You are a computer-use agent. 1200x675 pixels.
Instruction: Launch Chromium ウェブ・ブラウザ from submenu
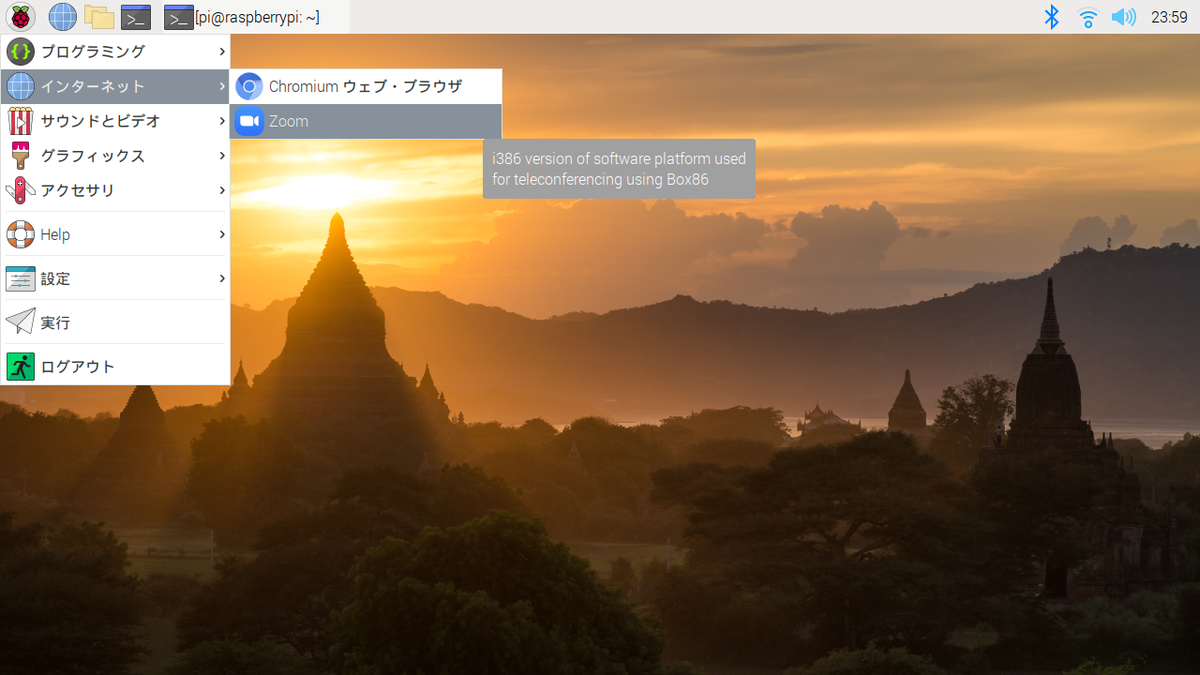(x=366, y=86)
